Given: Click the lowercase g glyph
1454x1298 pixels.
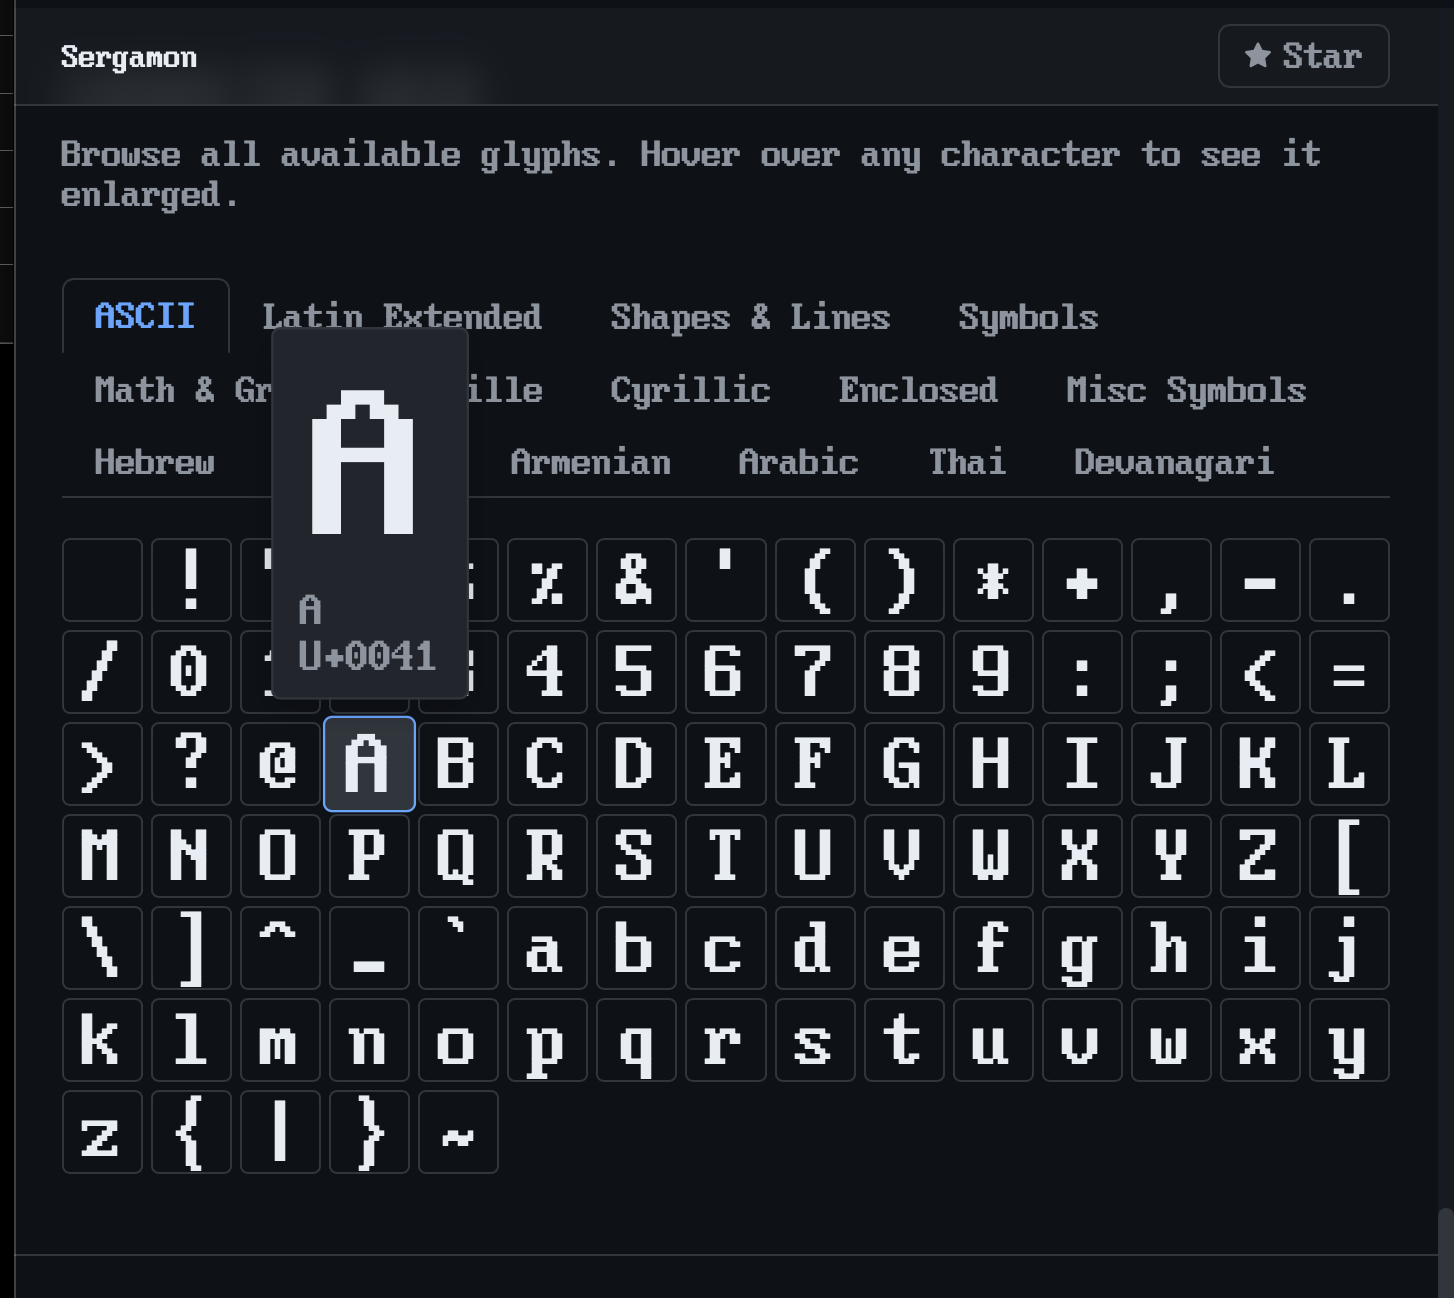Looking at the screenshot, I should click(1082, 948).
